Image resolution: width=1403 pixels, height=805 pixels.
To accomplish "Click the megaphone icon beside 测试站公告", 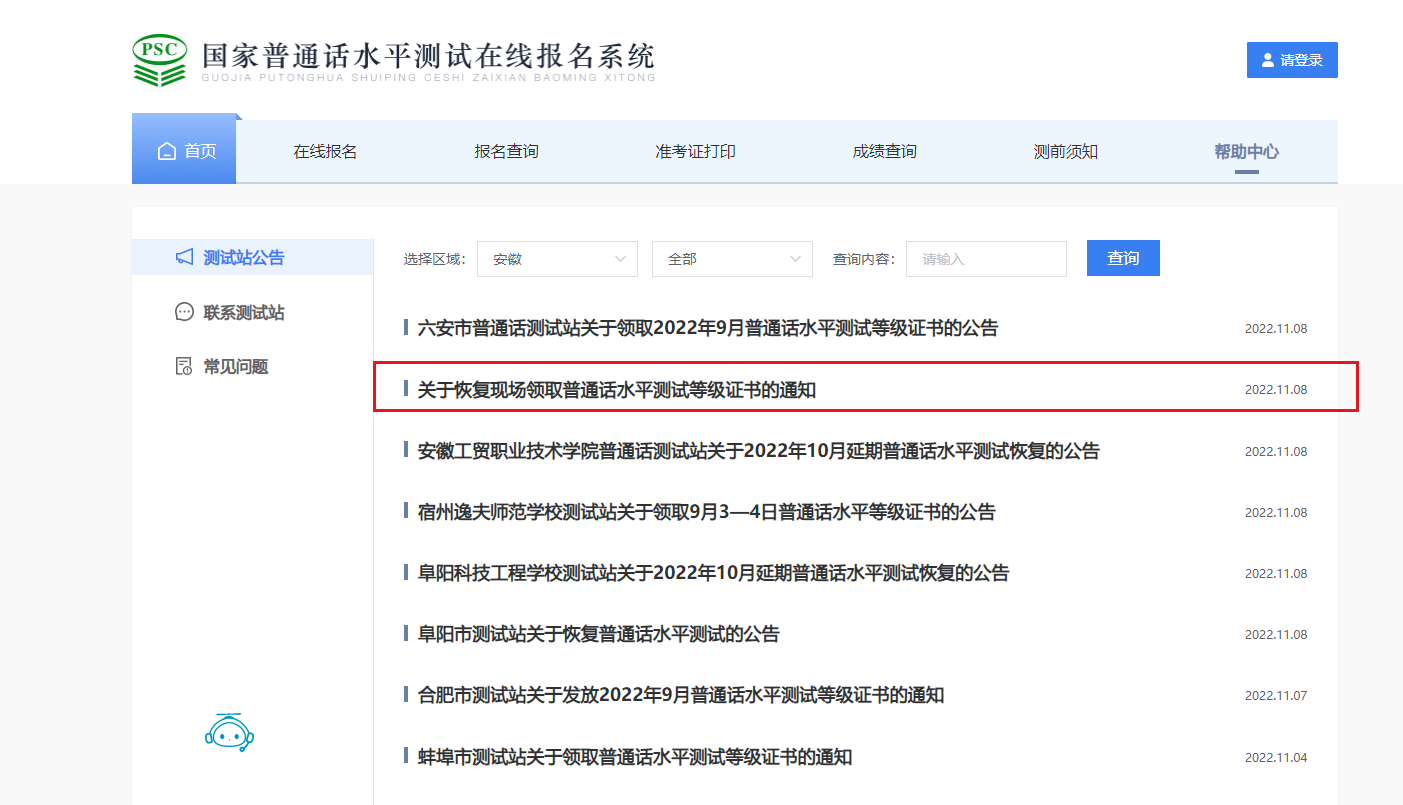I will 184,257.
